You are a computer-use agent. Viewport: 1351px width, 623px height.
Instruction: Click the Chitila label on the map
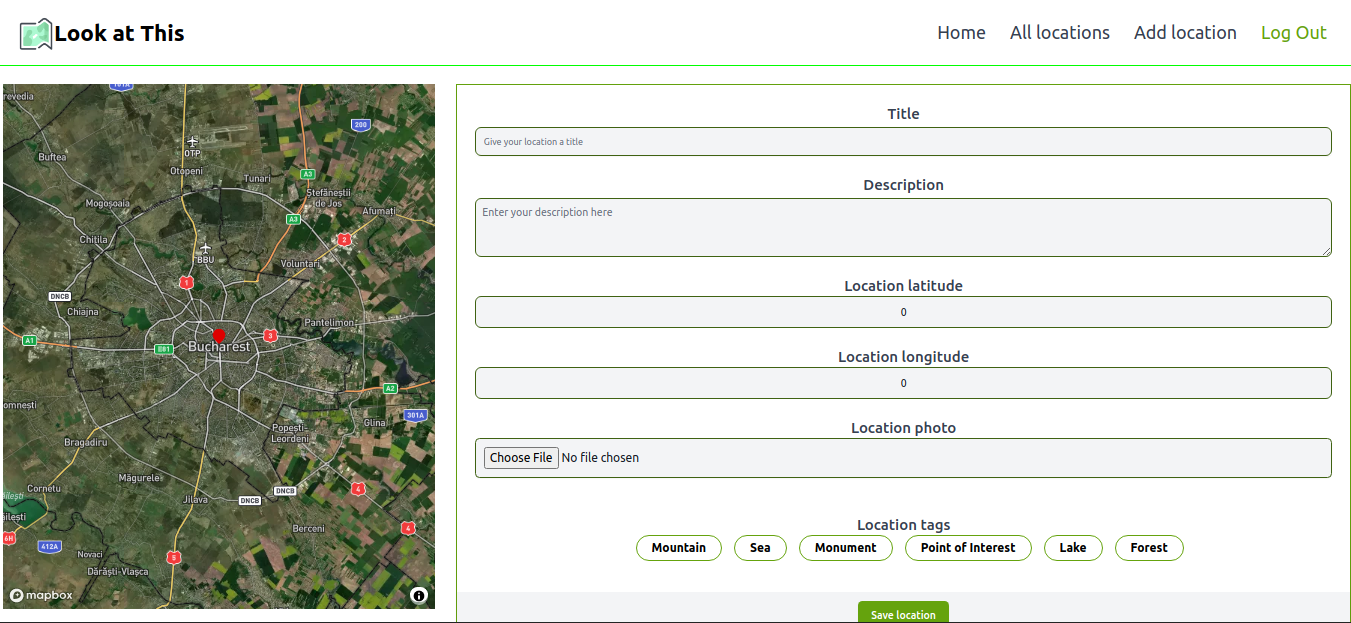(93, 240)
